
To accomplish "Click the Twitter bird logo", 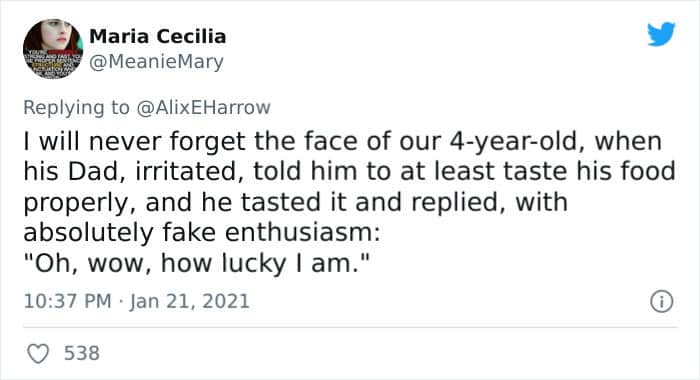I will [661, 34].
